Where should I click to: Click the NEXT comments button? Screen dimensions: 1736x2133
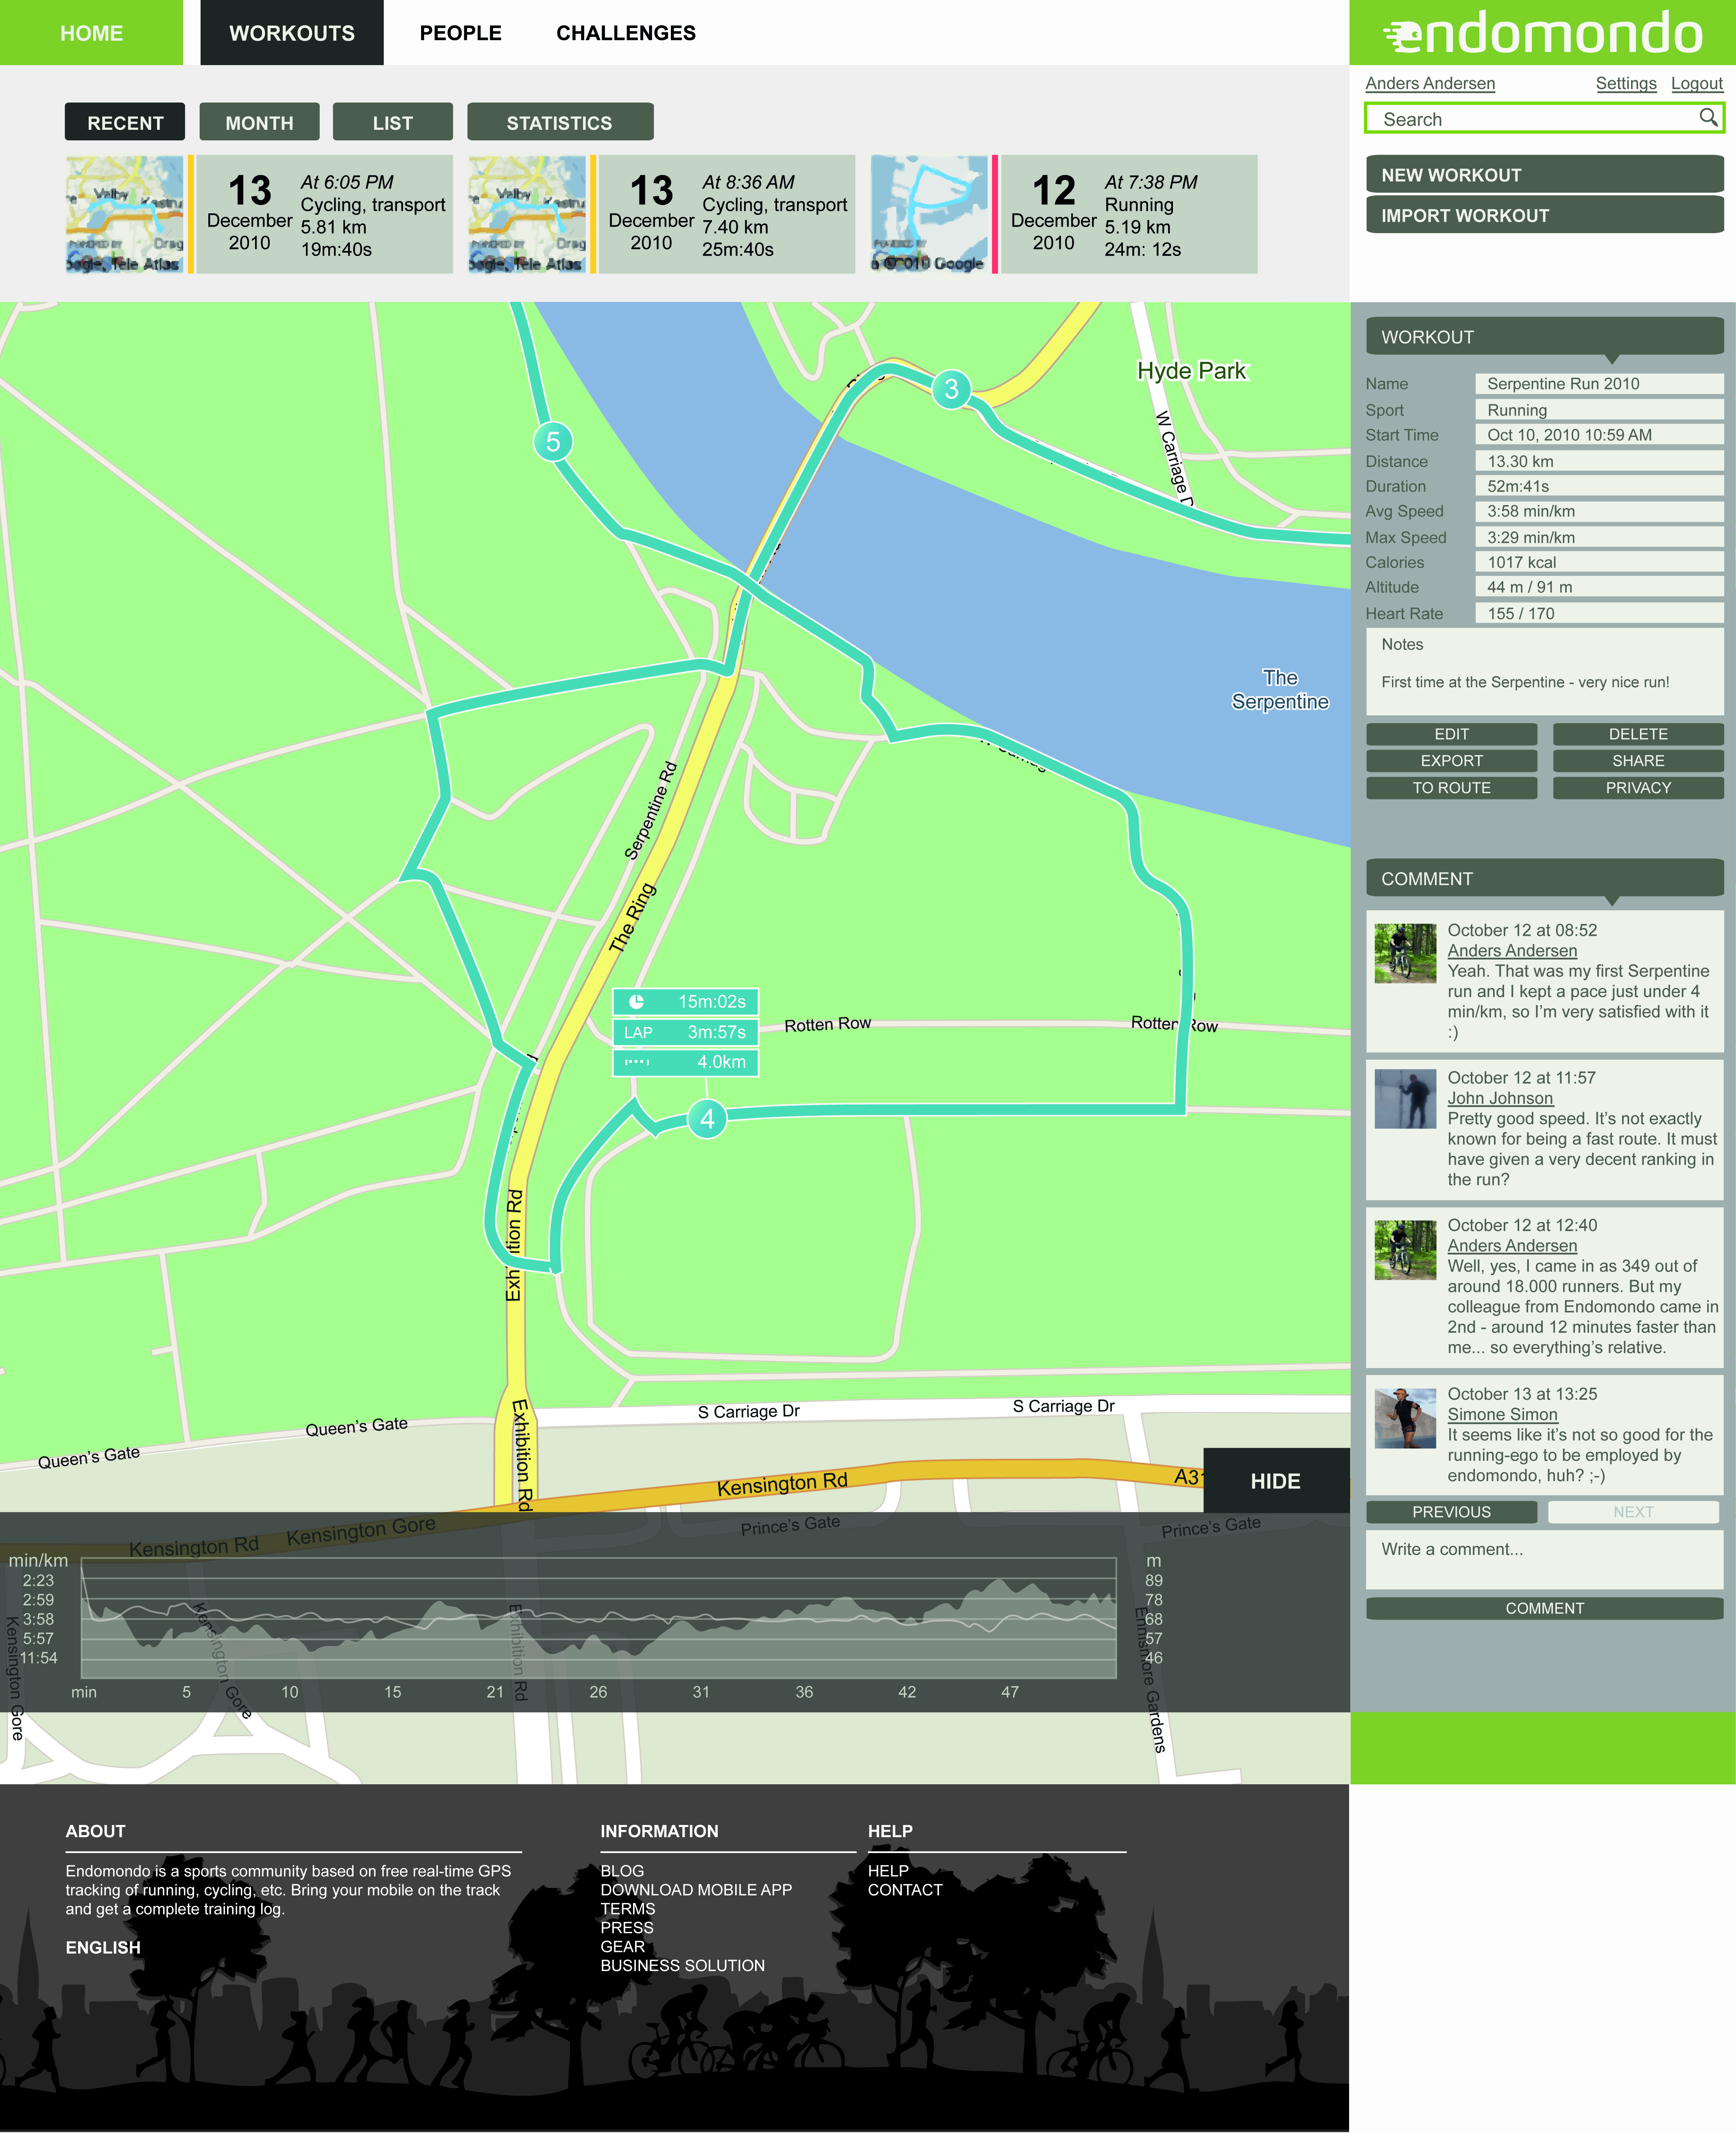tap(1633, 1512)
